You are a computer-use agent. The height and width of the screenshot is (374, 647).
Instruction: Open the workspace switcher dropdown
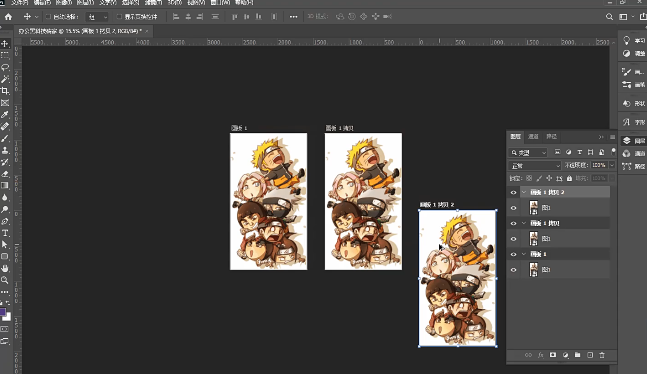pos(626,17)
